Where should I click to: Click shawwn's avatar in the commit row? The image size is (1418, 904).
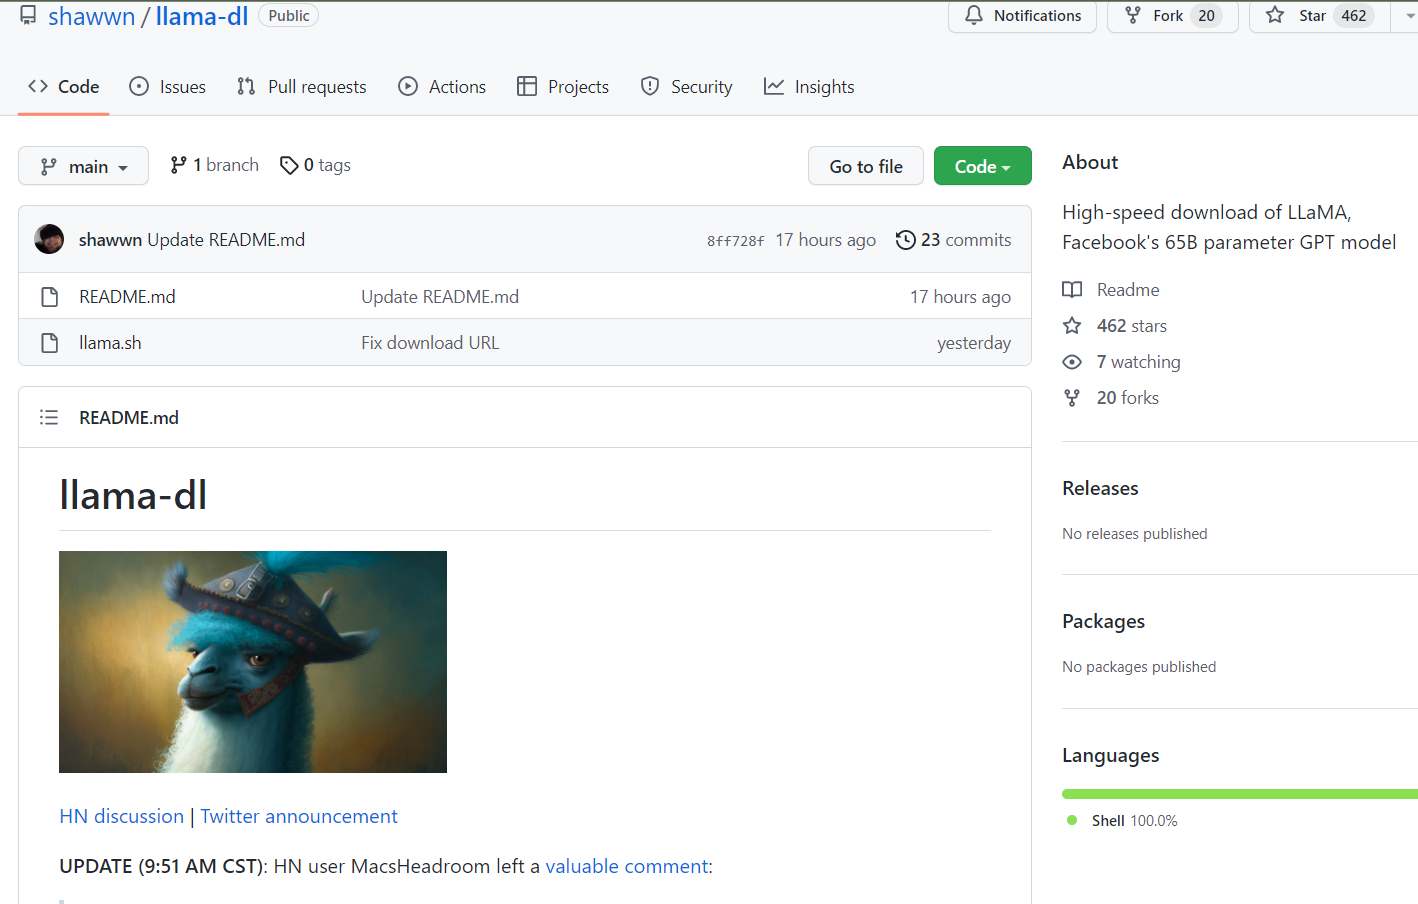pos(49,239)
